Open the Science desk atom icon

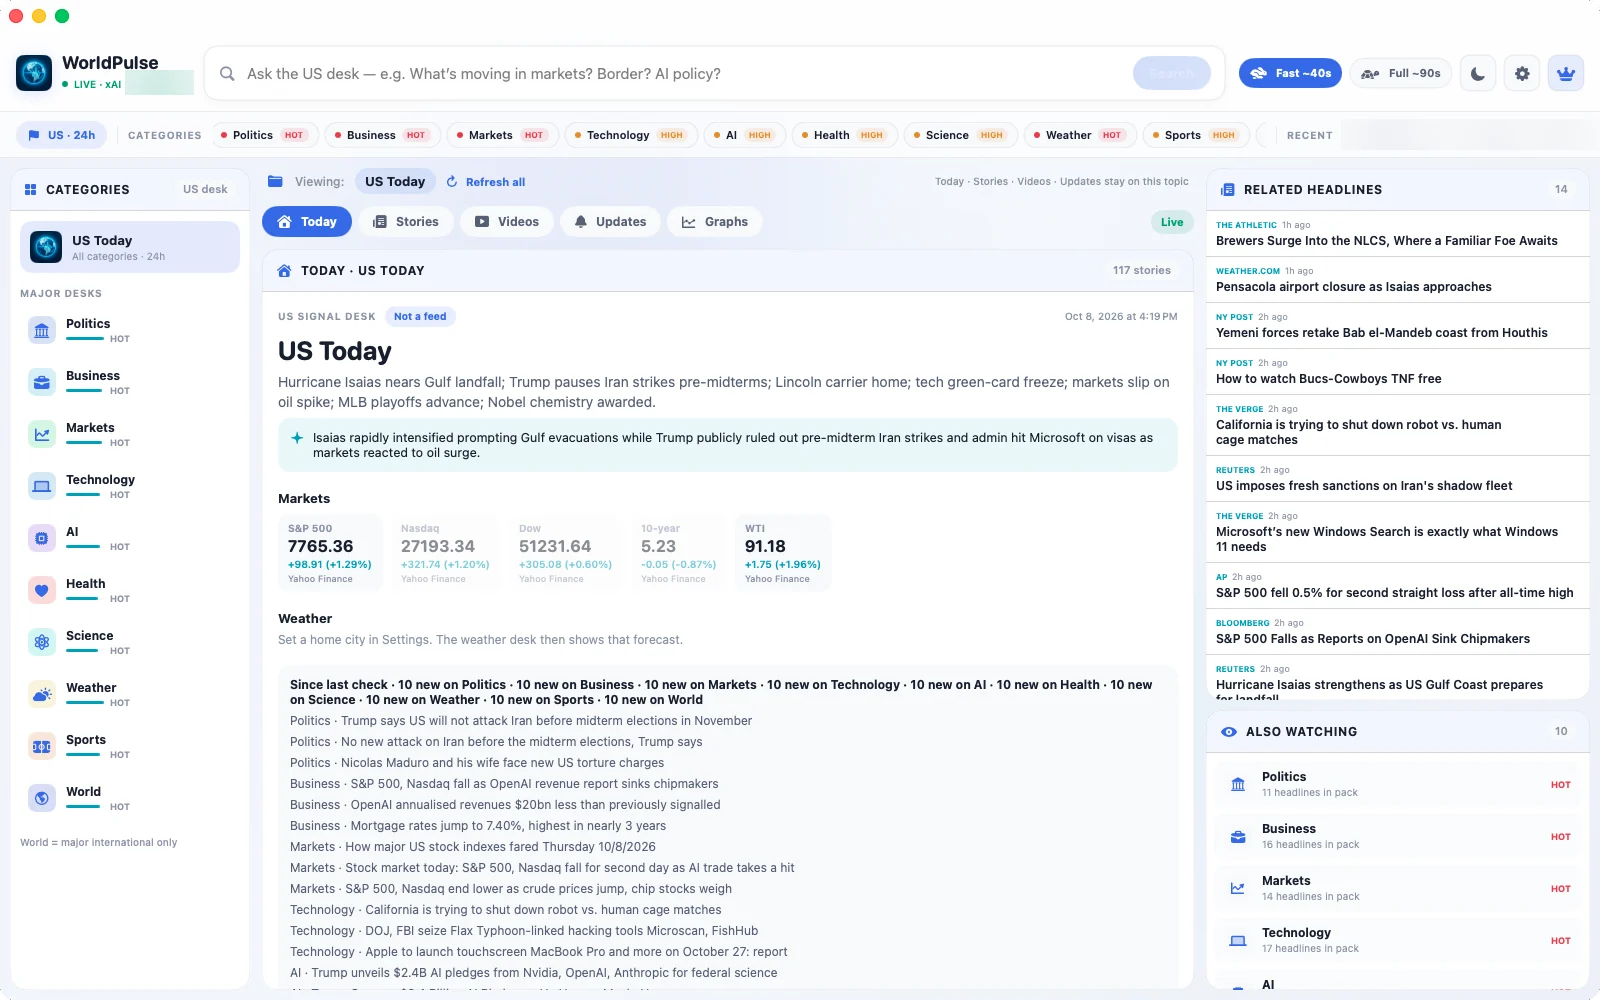point(42,642)
